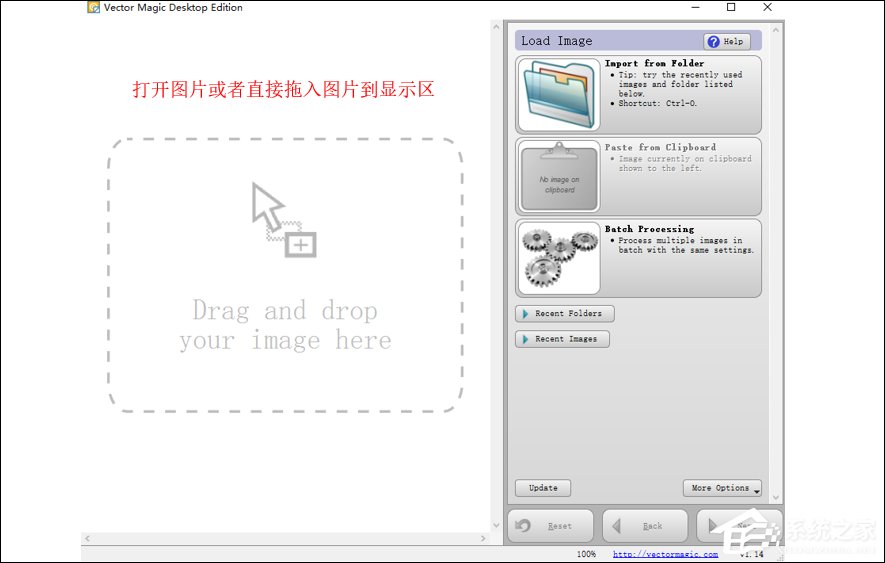Click the image area scrollbar up arrow

coord(496,27)
